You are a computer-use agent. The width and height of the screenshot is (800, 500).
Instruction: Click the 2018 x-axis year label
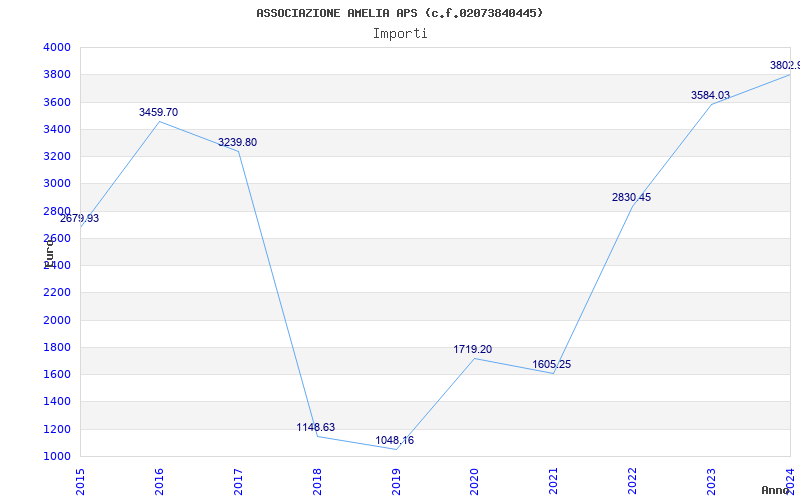coord(317,481)
